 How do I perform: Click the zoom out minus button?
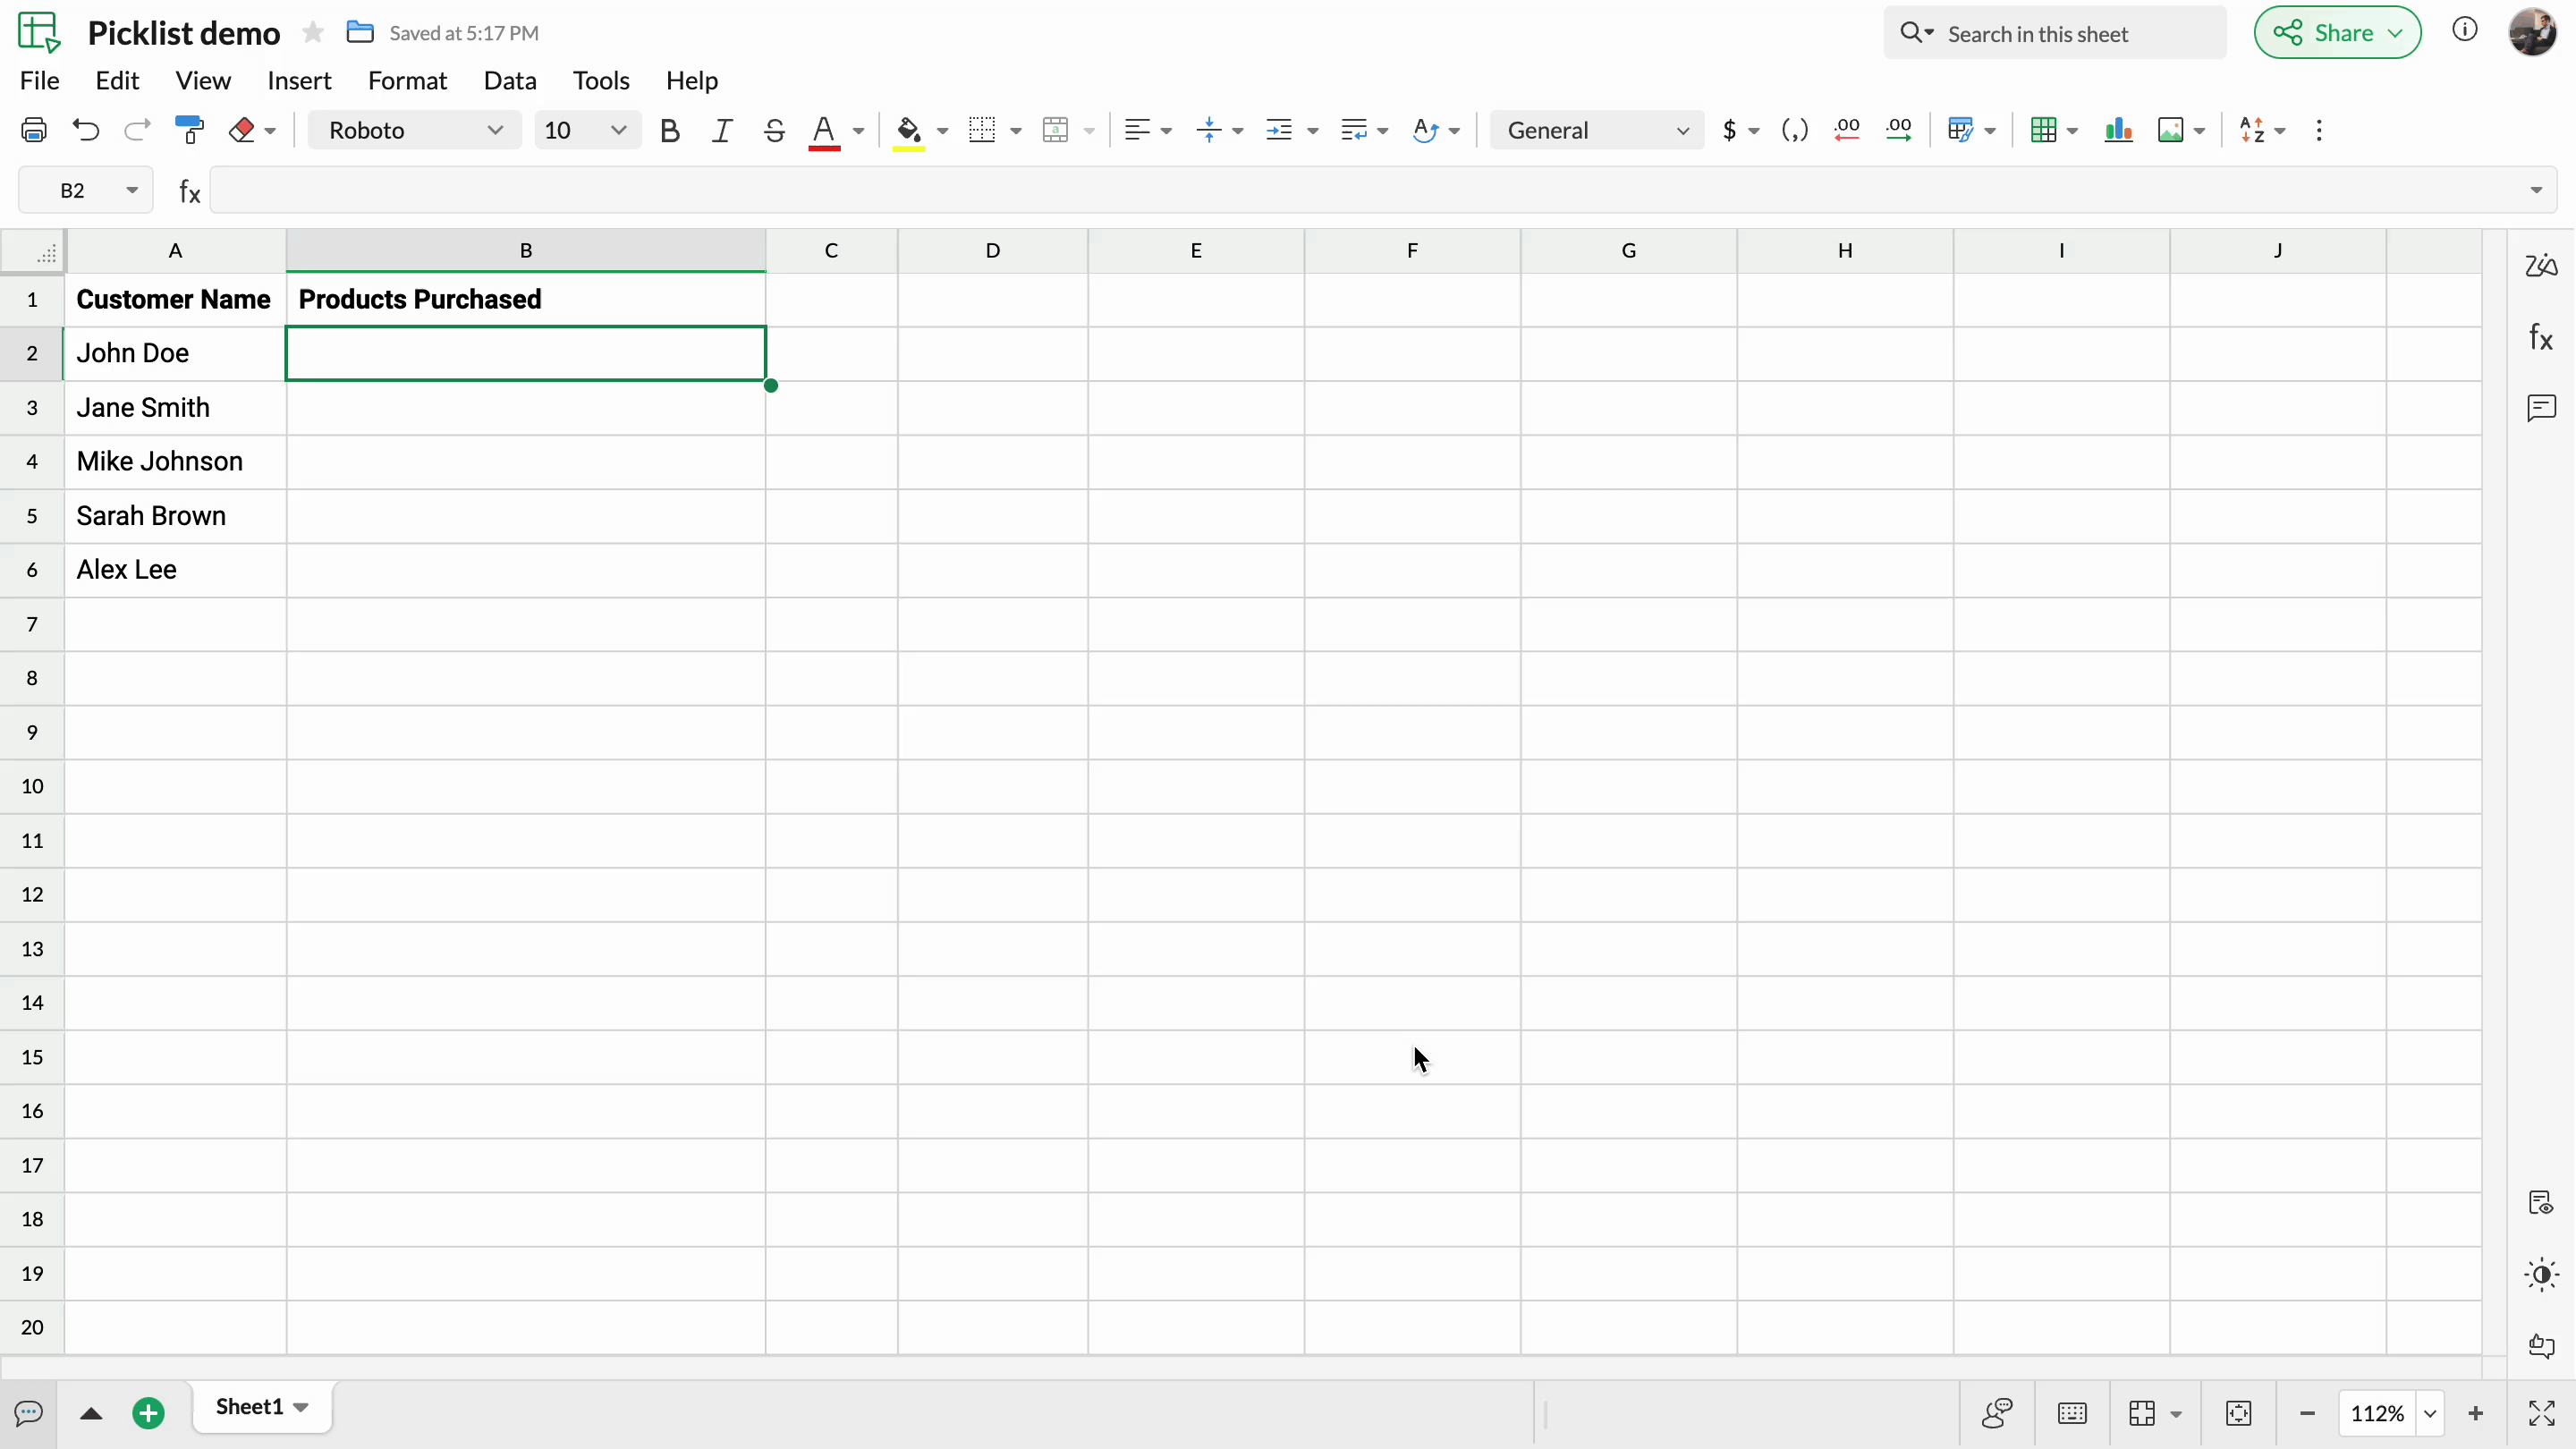click(2307, 1413)
